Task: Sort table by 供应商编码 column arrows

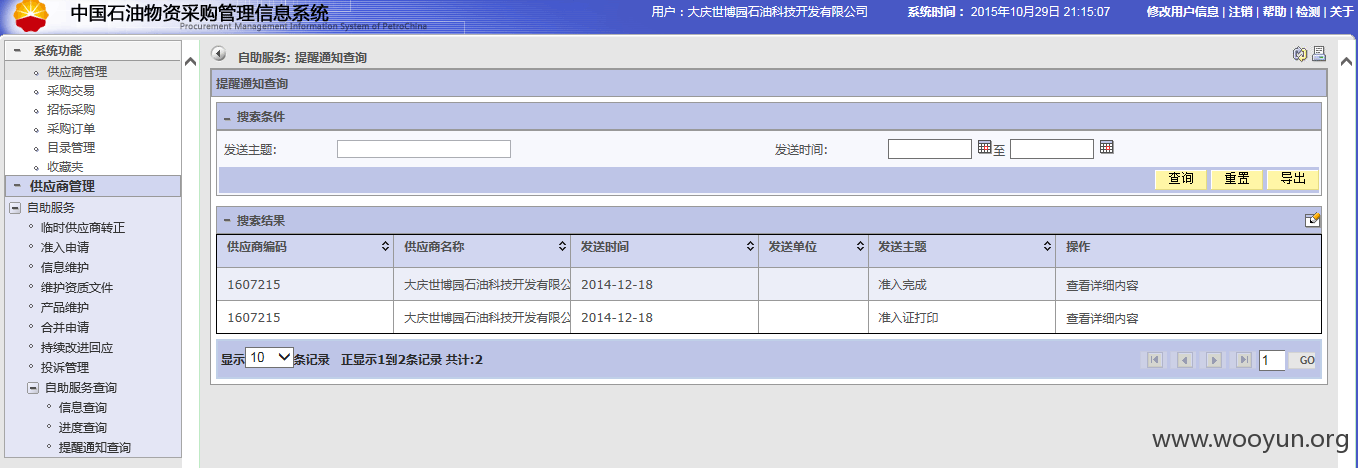Action: click(x=386, y=246)
